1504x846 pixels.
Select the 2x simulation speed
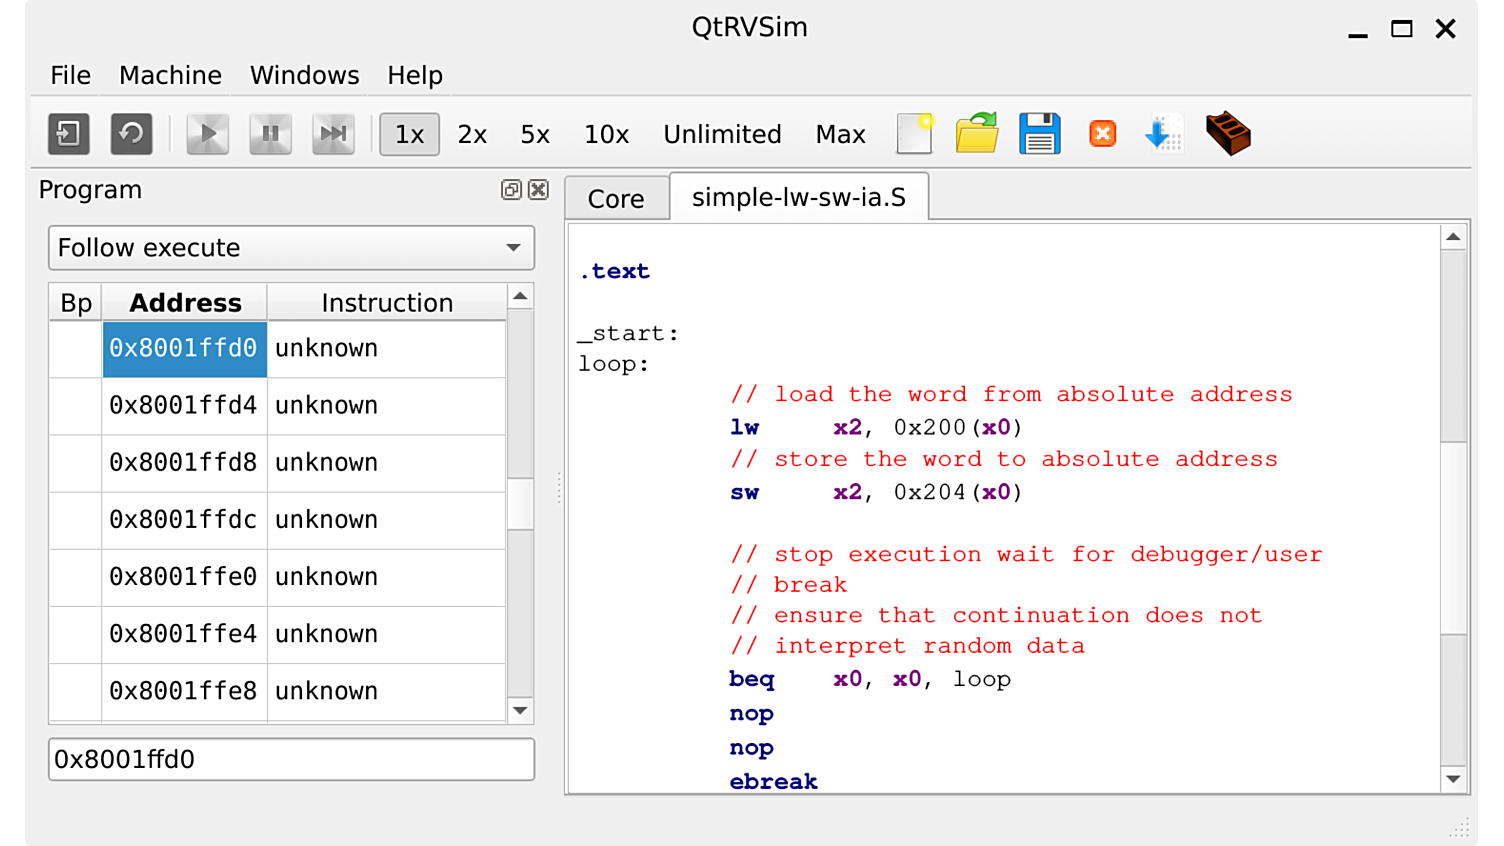coord(472,134)
